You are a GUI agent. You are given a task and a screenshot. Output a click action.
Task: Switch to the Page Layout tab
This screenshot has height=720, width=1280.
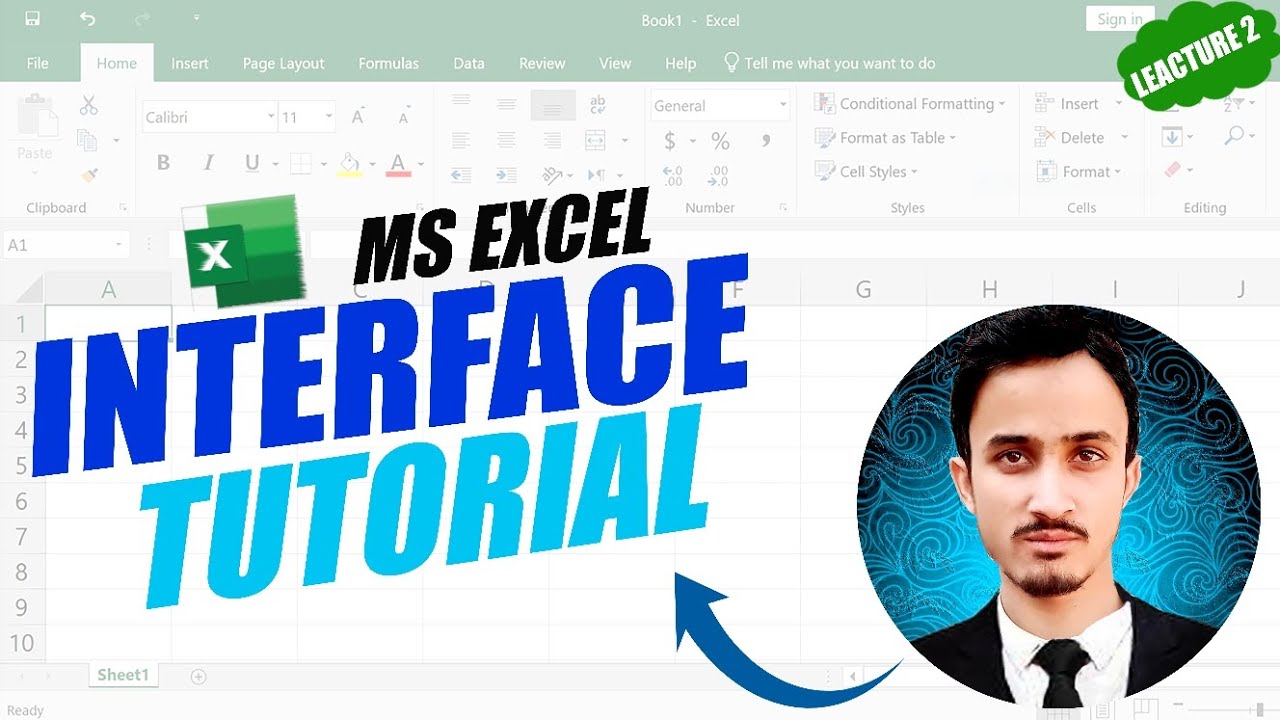(x=284, y=63)
